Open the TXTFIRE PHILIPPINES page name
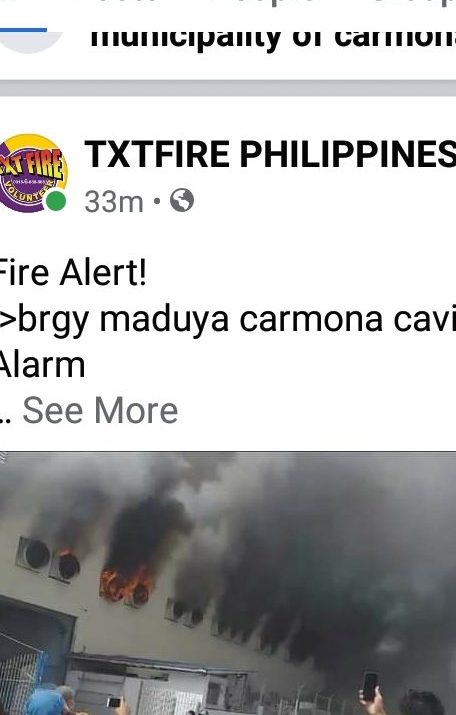456x715 pixels. [x=269, y=154]
